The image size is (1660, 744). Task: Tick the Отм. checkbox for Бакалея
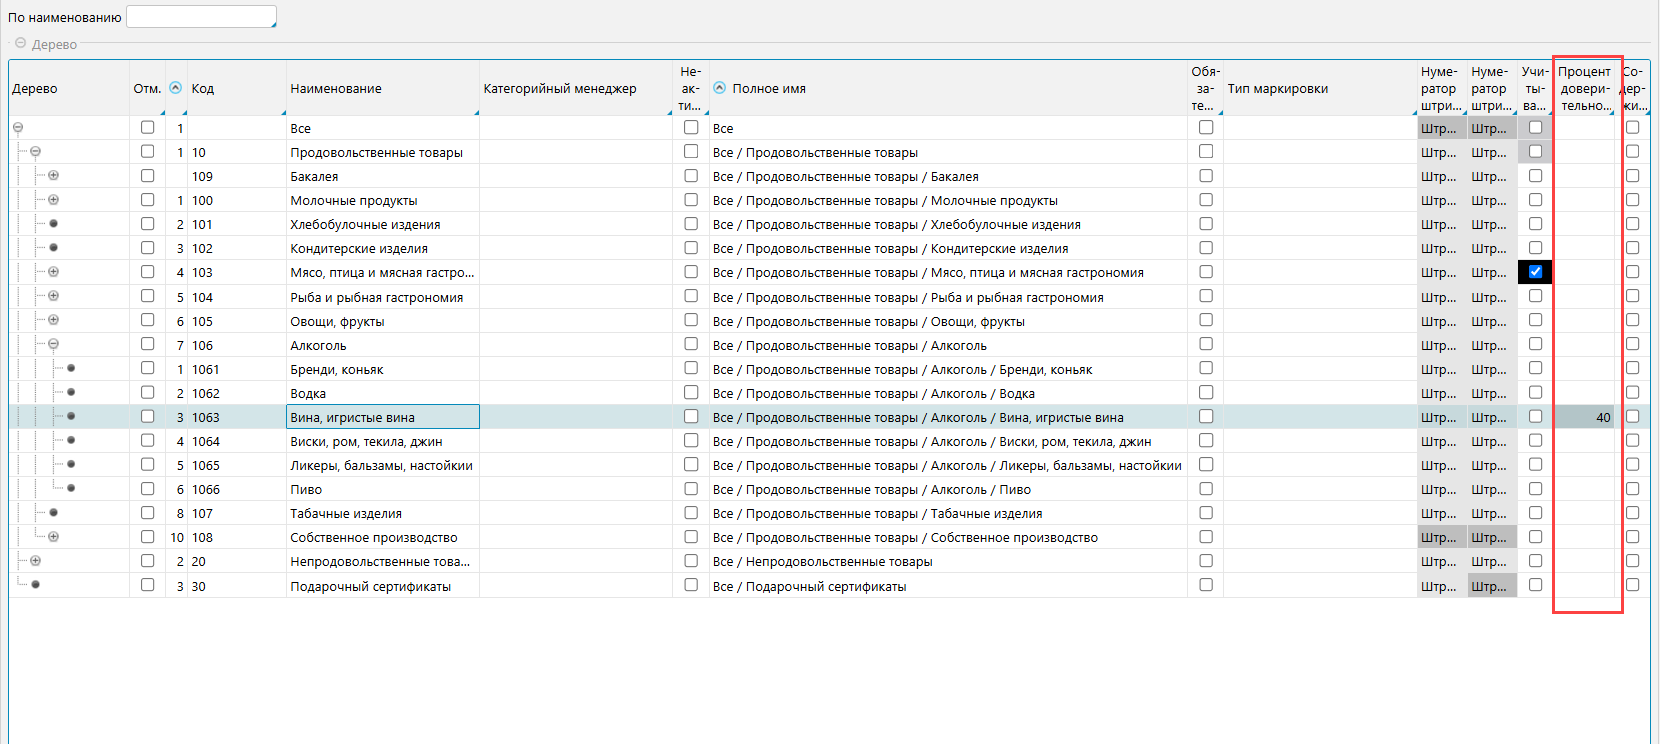147,176
